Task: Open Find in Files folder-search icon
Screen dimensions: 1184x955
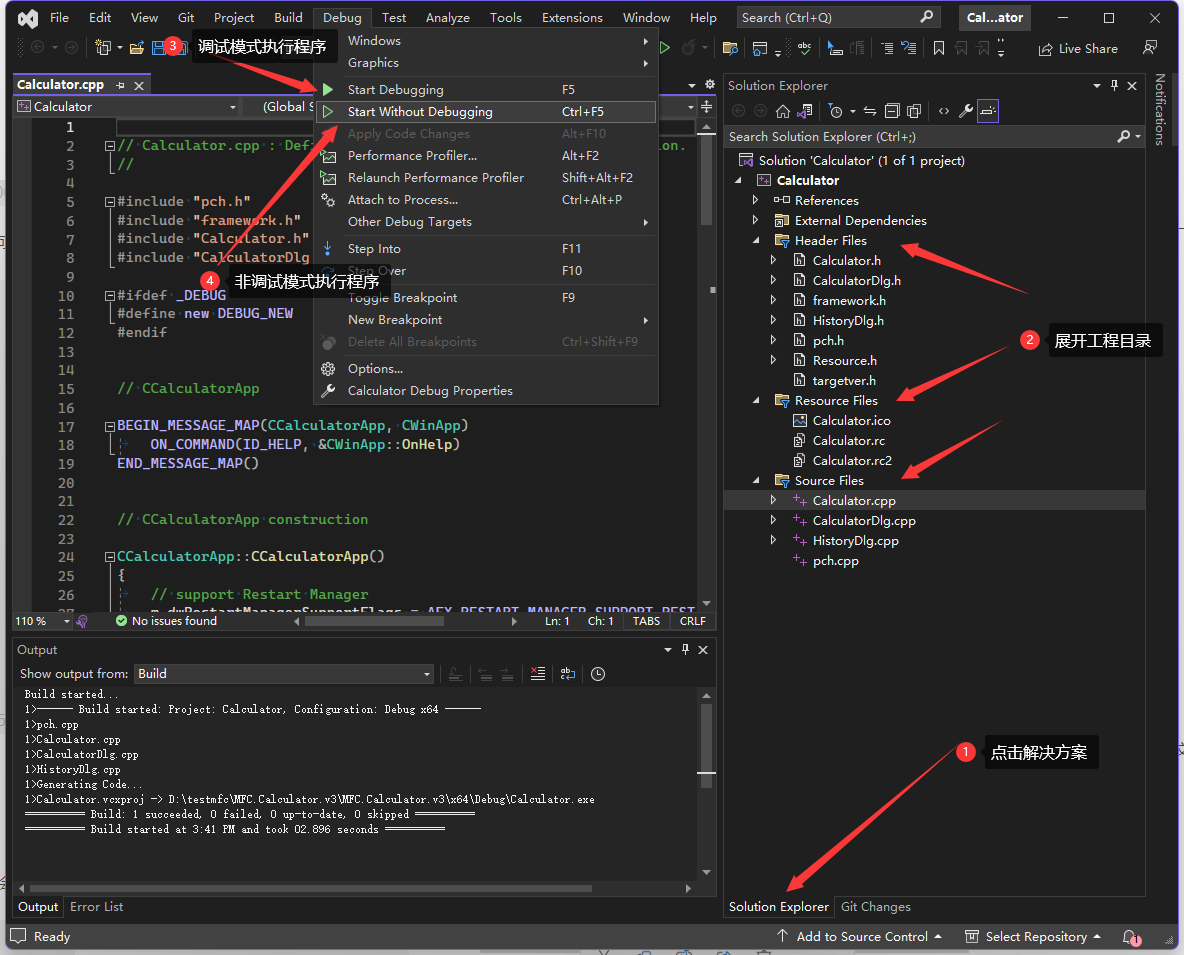Action: 730,48
